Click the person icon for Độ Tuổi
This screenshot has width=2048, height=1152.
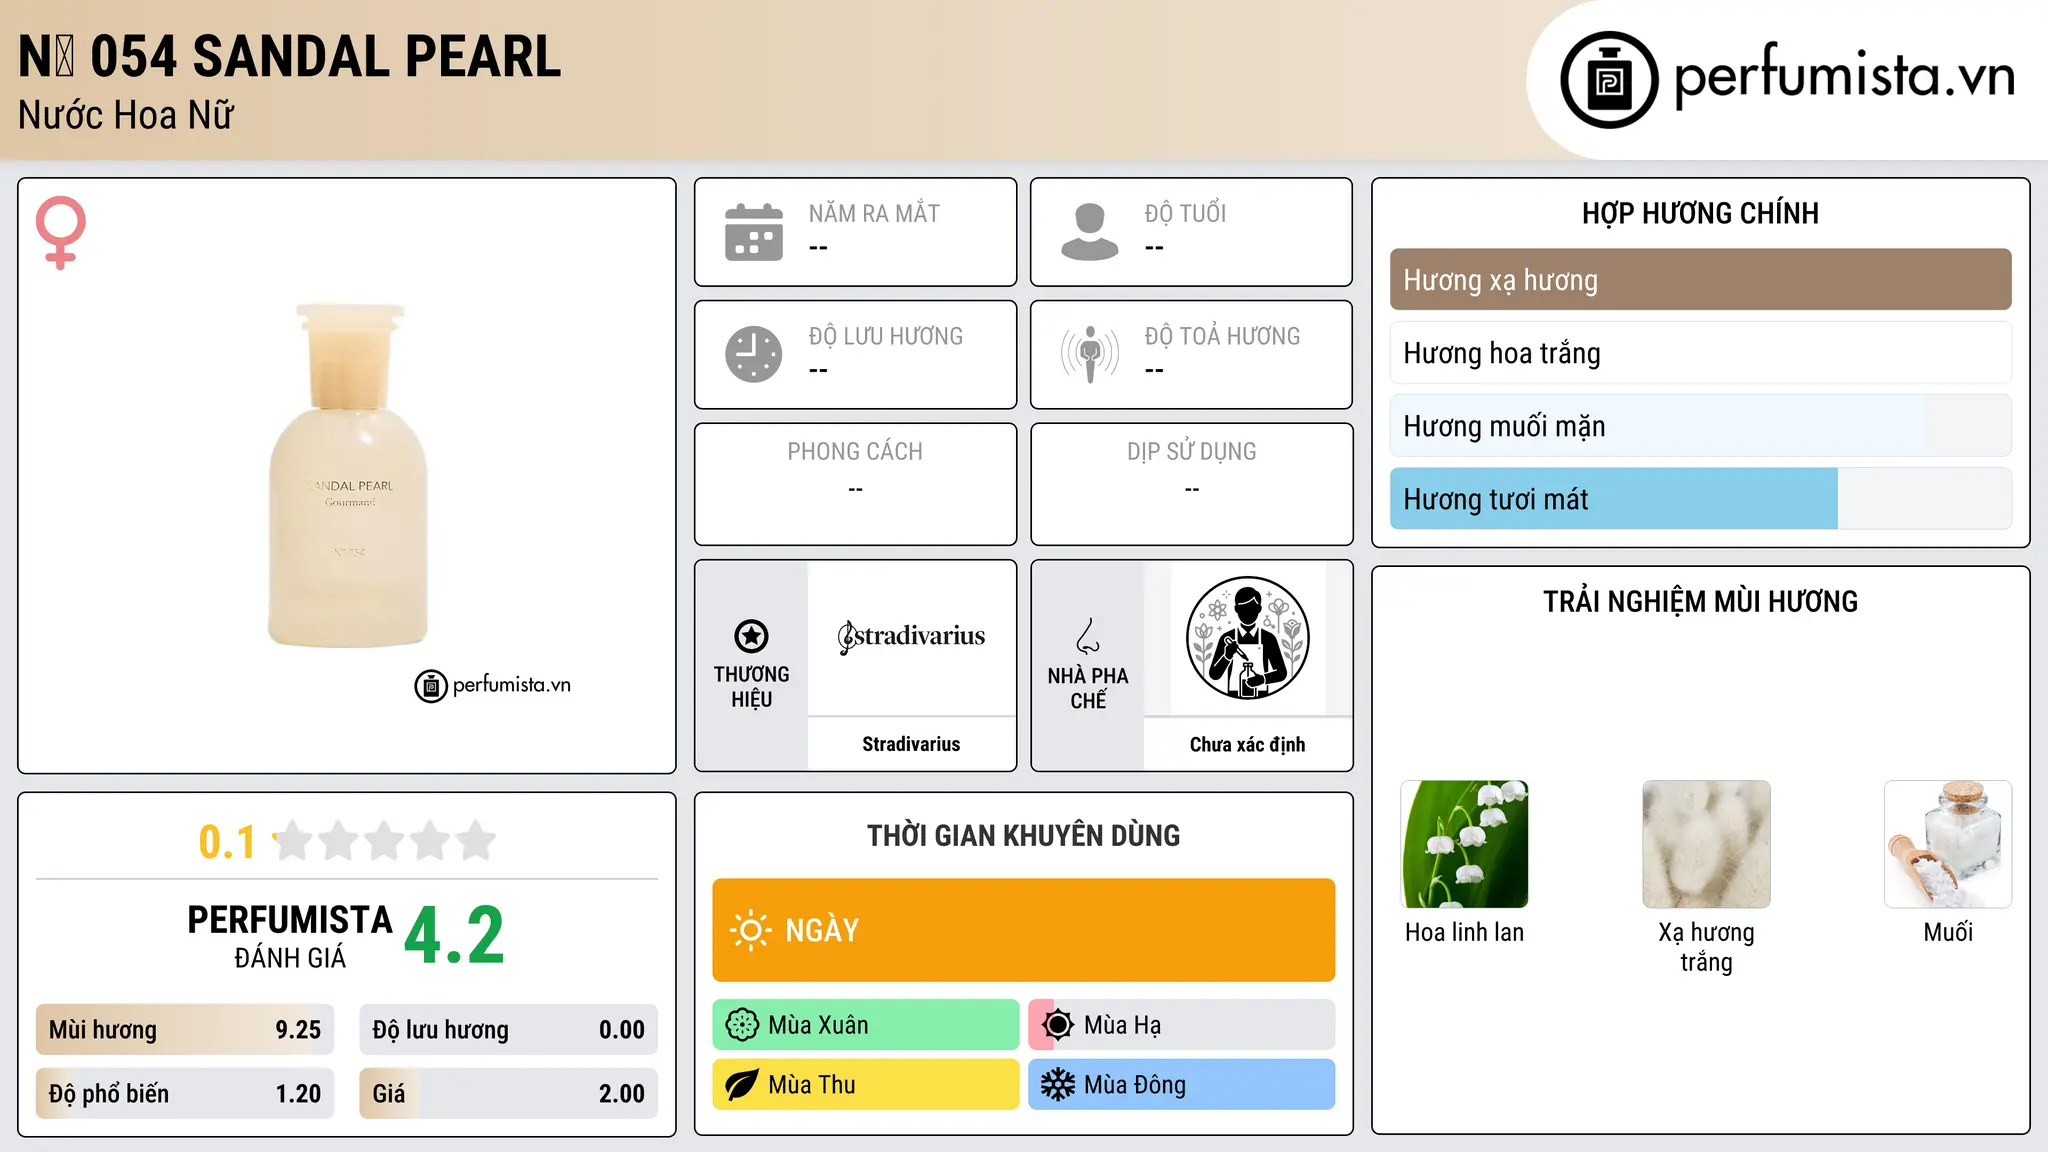(x=1090, y=232)
